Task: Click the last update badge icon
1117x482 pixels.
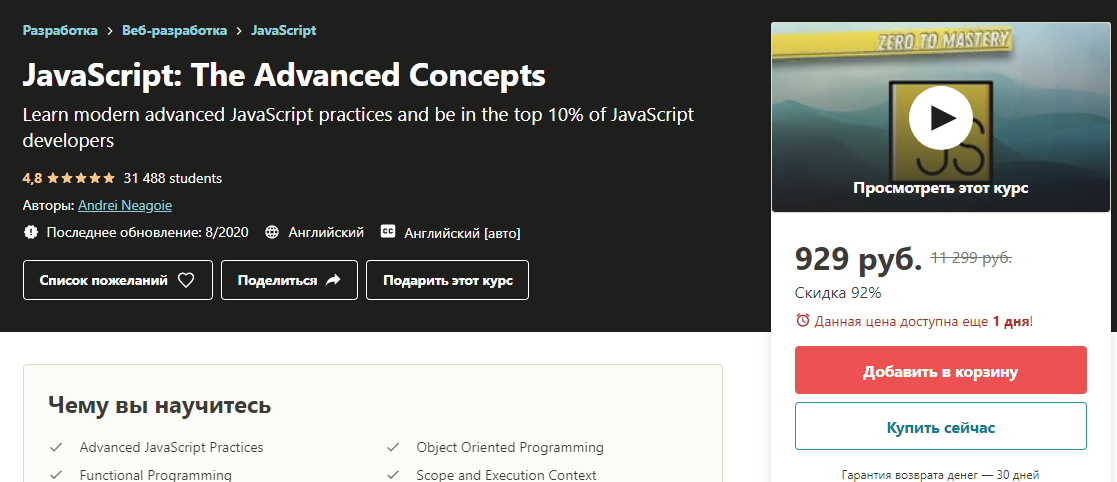Action: [31, 232]
